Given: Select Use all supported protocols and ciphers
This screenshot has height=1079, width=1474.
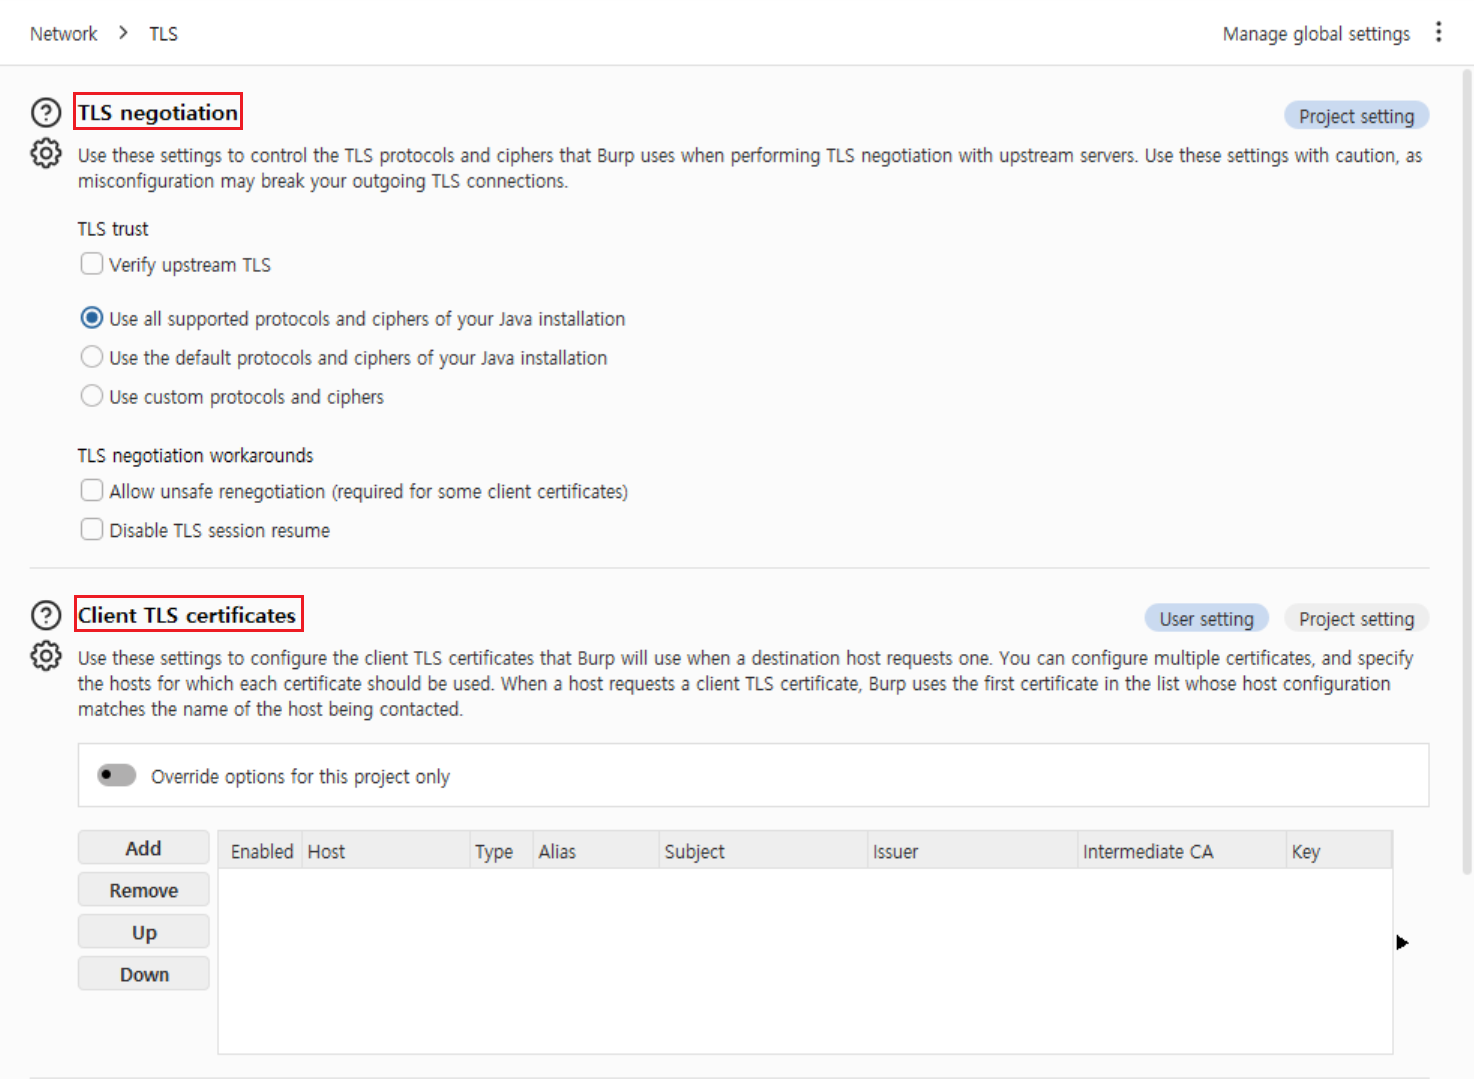Looking at the screenshot, I should point(92,318).
